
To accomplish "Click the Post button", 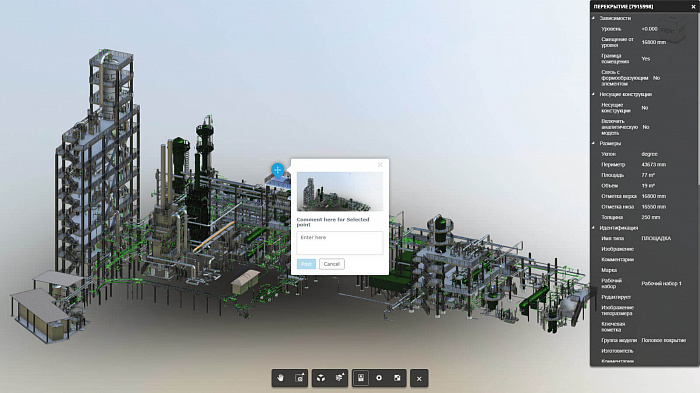I will [x=306, y=264].
